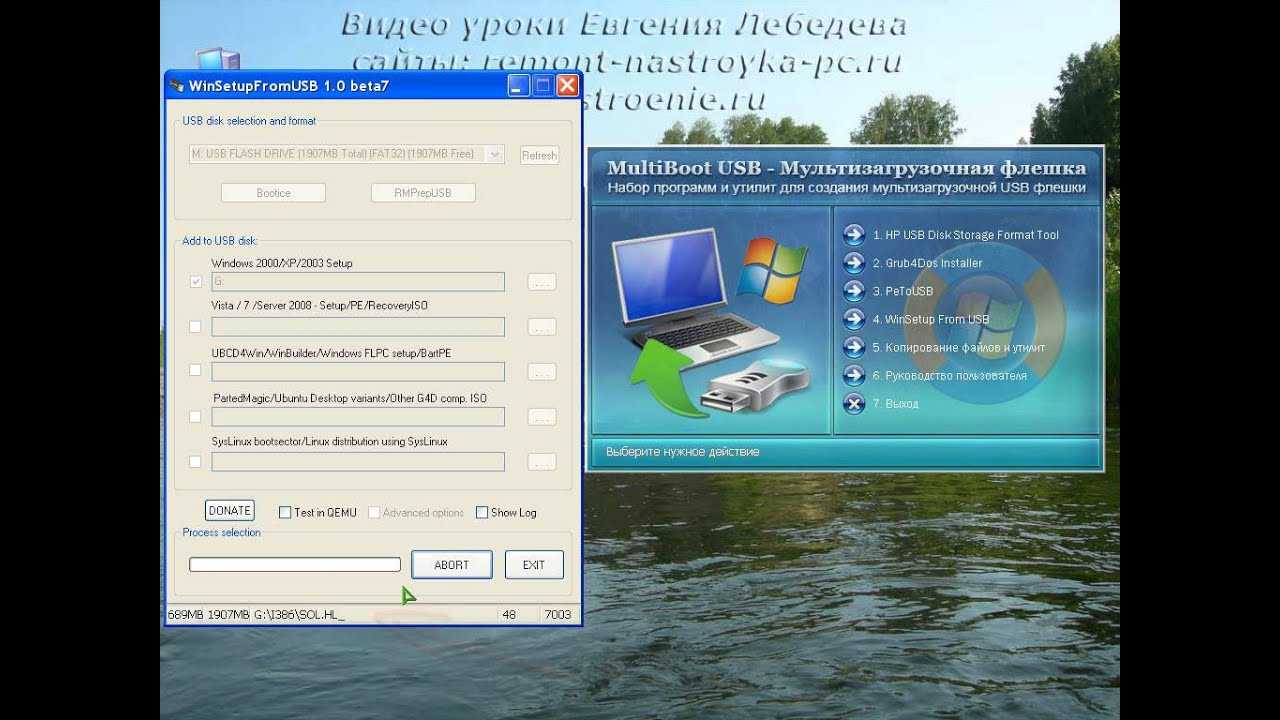Viewport: 1280px width, 720px height.
Task: Open Руководство пользователя entry
Action: [x=950, y=375]
